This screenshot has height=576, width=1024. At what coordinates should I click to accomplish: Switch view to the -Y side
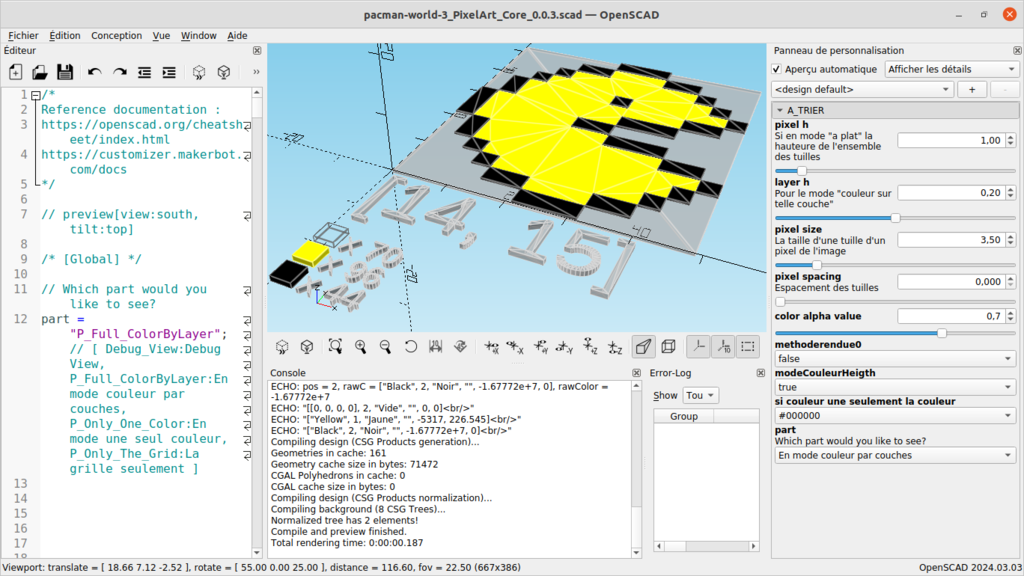pyautogui.click(x=565, y=347)
